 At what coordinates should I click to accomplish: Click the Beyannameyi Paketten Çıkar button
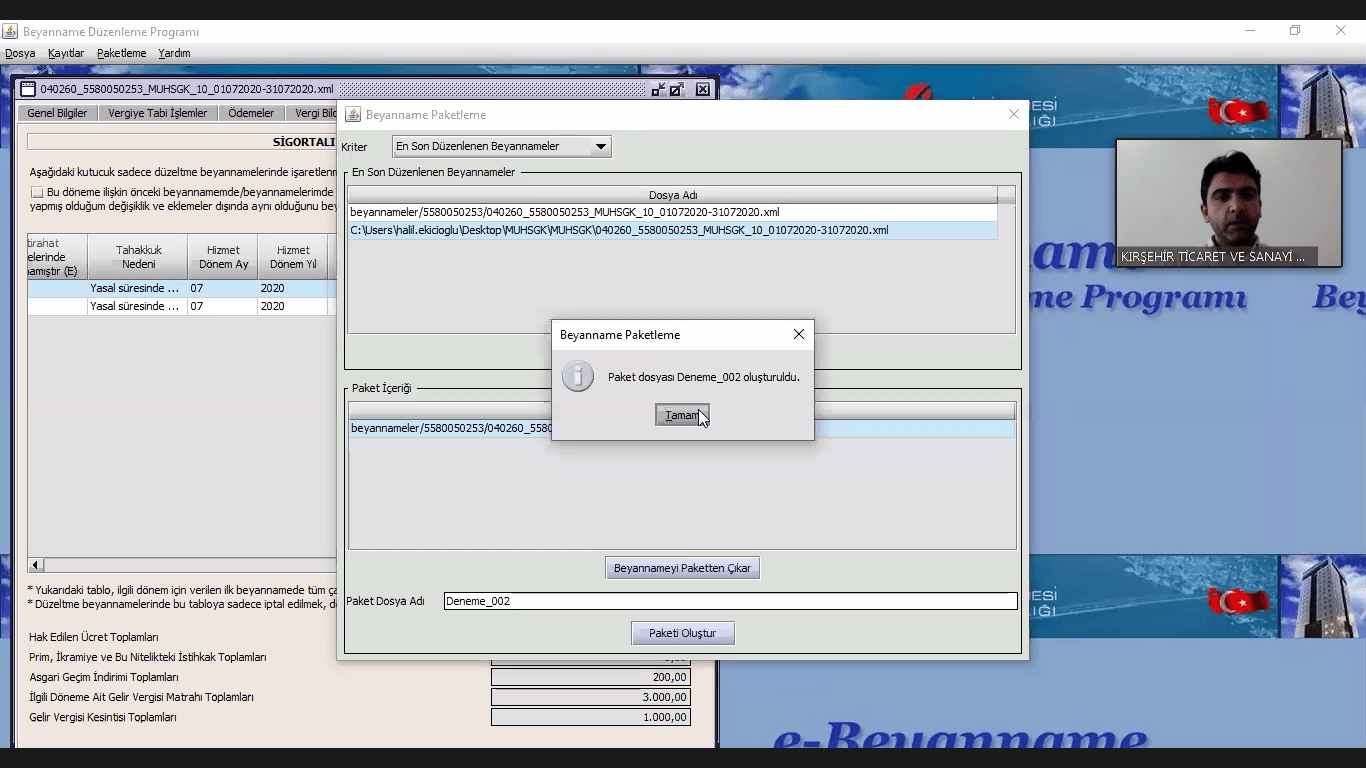[682, 568]
